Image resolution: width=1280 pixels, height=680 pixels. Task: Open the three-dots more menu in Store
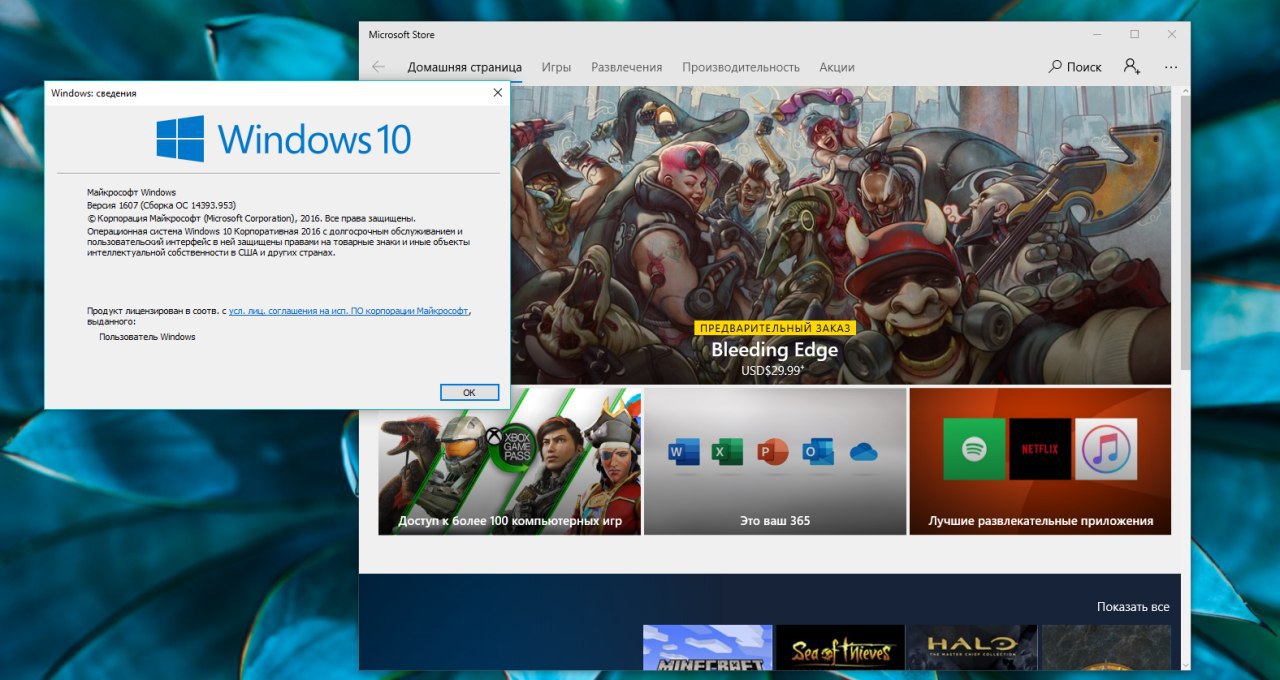coord(1171,67)
